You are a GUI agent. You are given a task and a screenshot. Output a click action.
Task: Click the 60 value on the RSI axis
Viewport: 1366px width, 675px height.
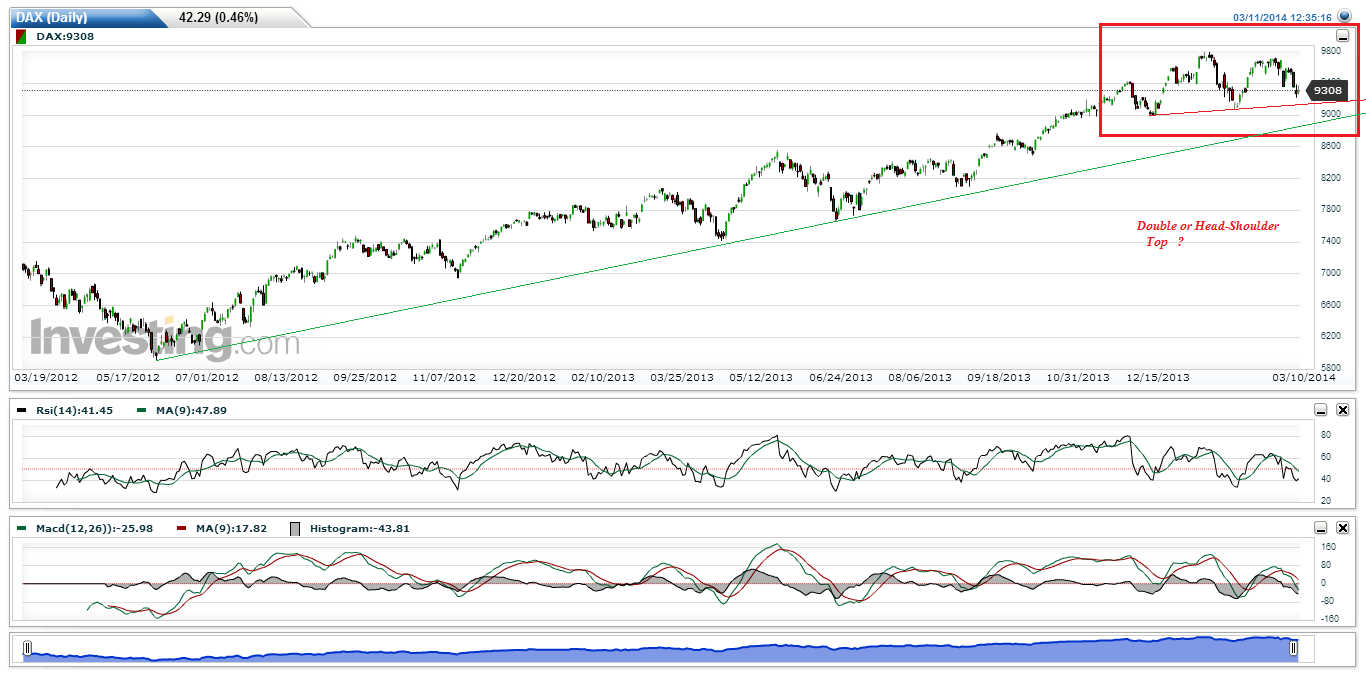pos(1325,457)
